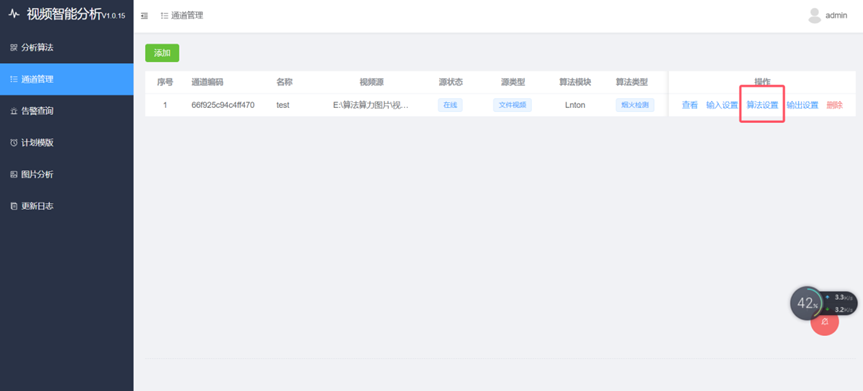Viewport: 863px width, 391px height.
Task: Click the 名称 column header
Action: point(285,82)
